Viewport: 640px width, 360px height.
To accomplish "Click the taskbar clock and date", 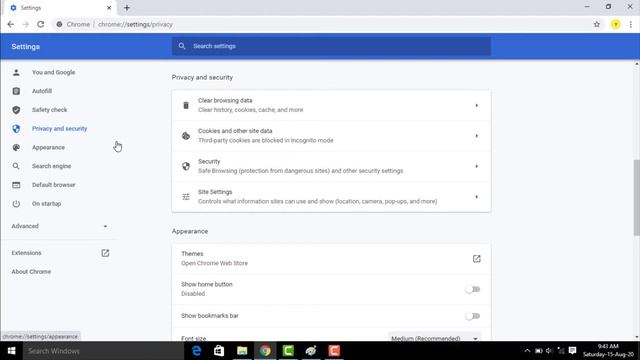I will (x=609, y=351).
